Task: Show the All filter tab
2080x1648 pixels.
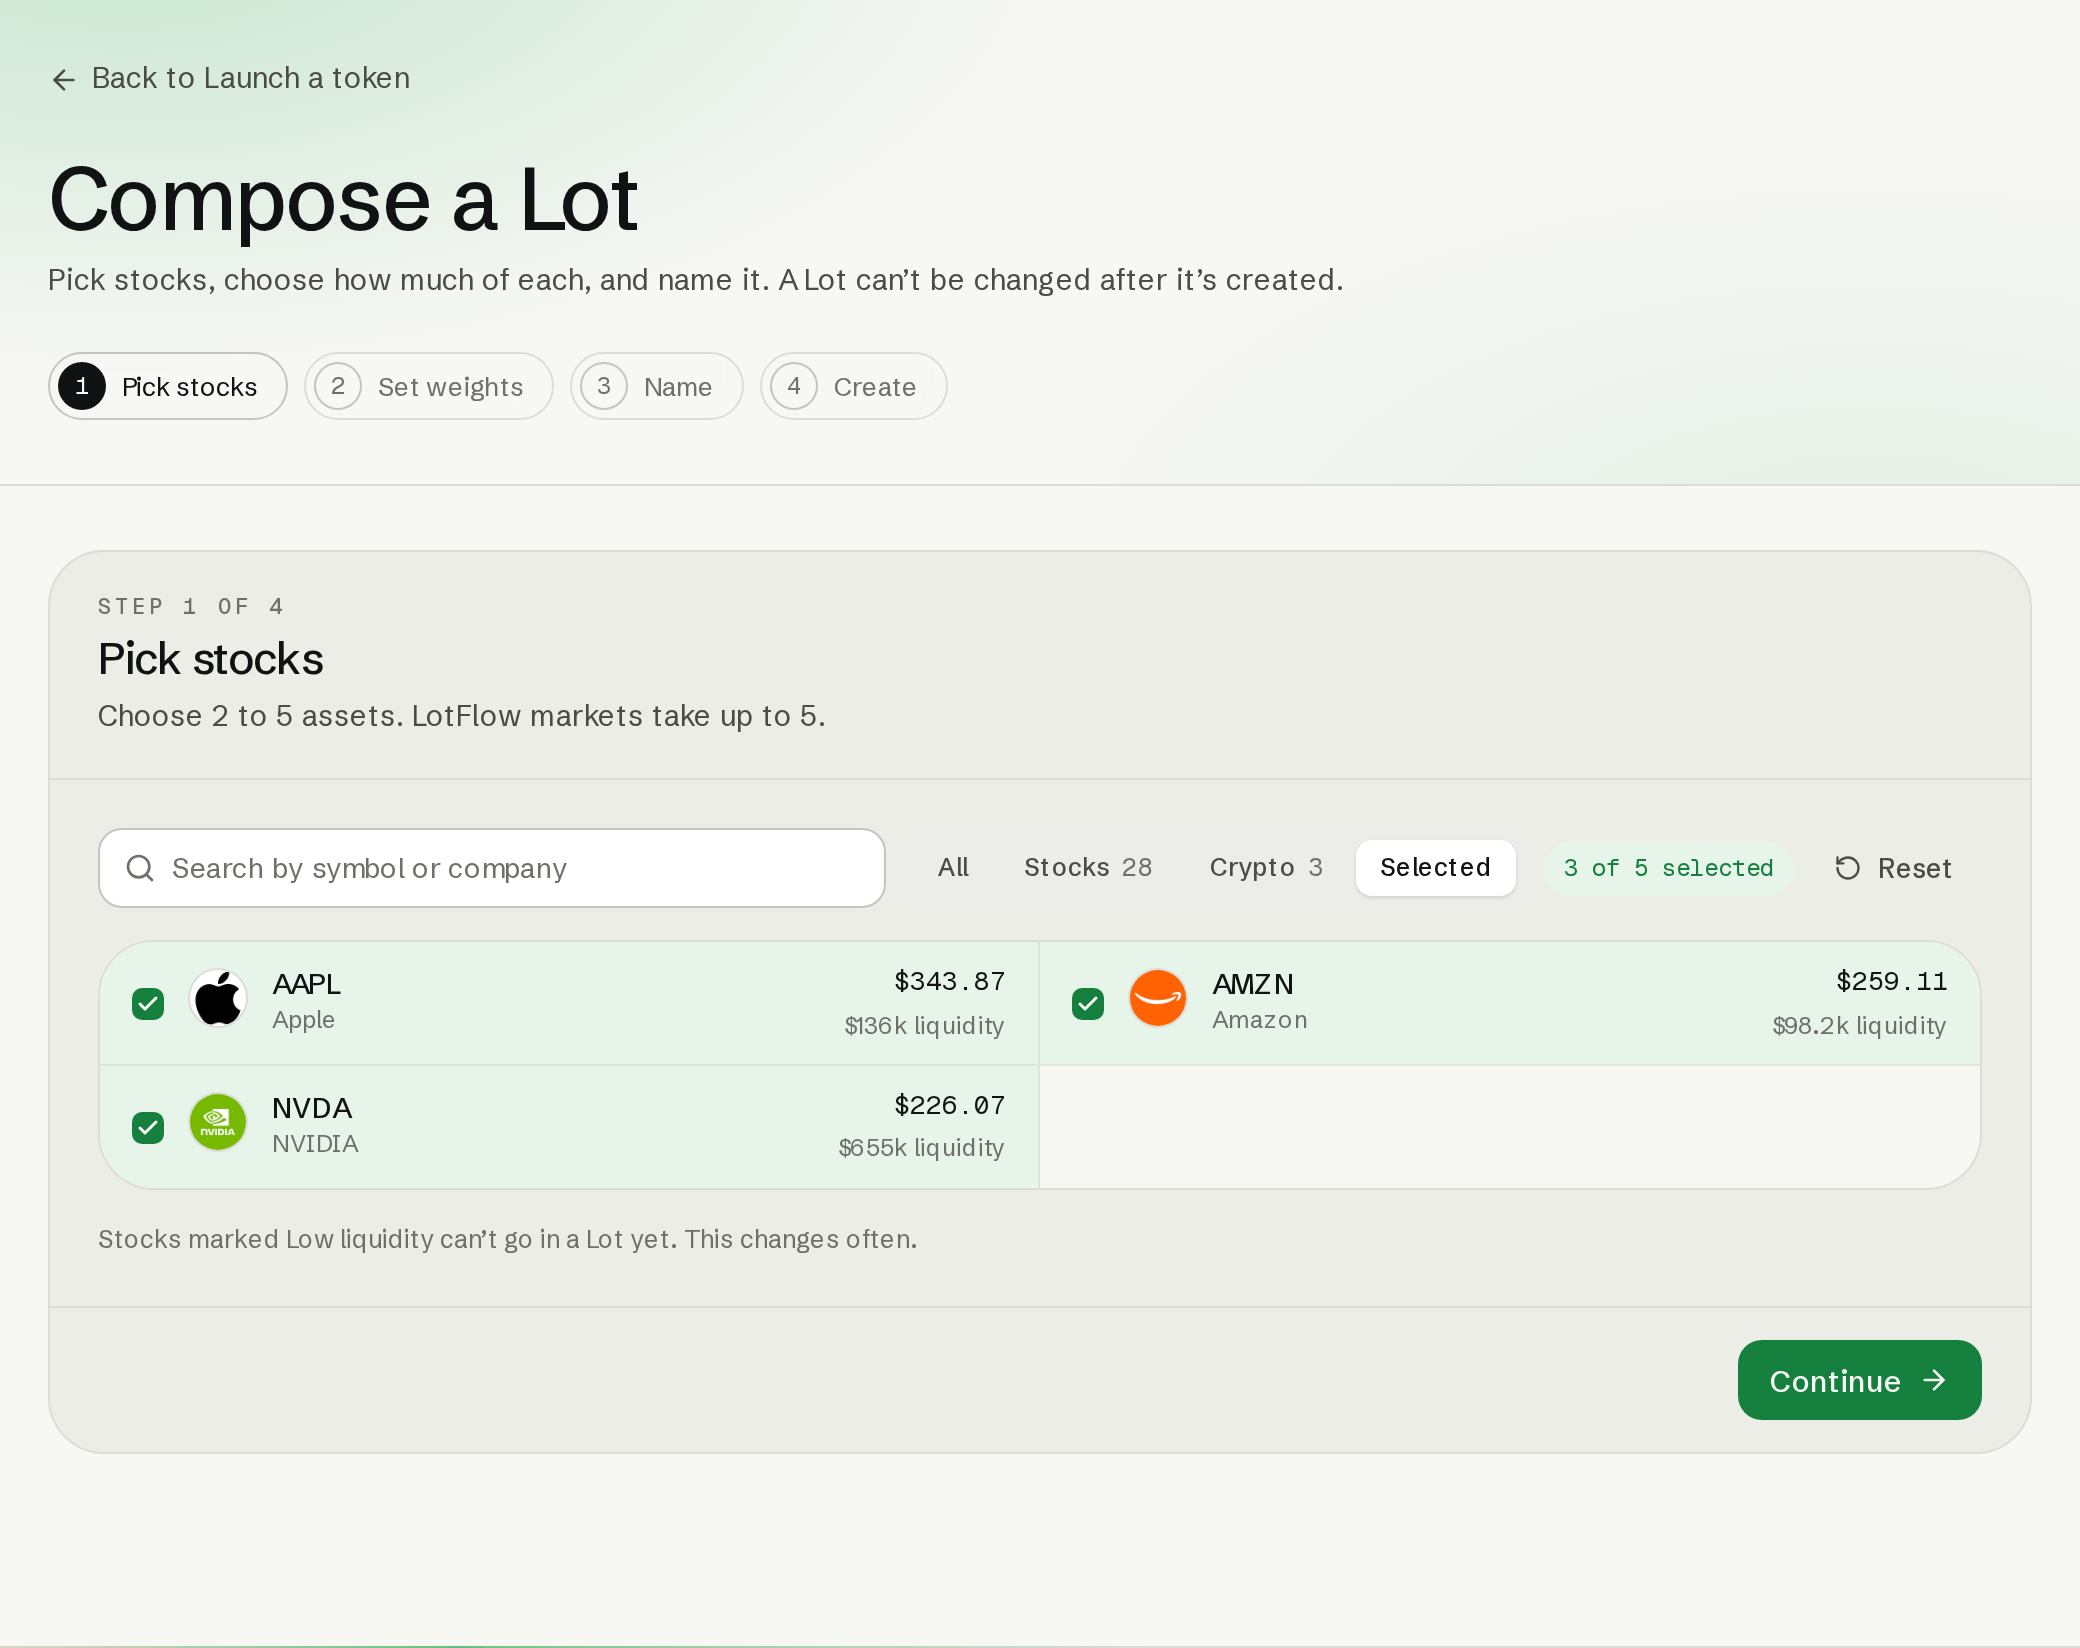Action: tap(953, 867)
